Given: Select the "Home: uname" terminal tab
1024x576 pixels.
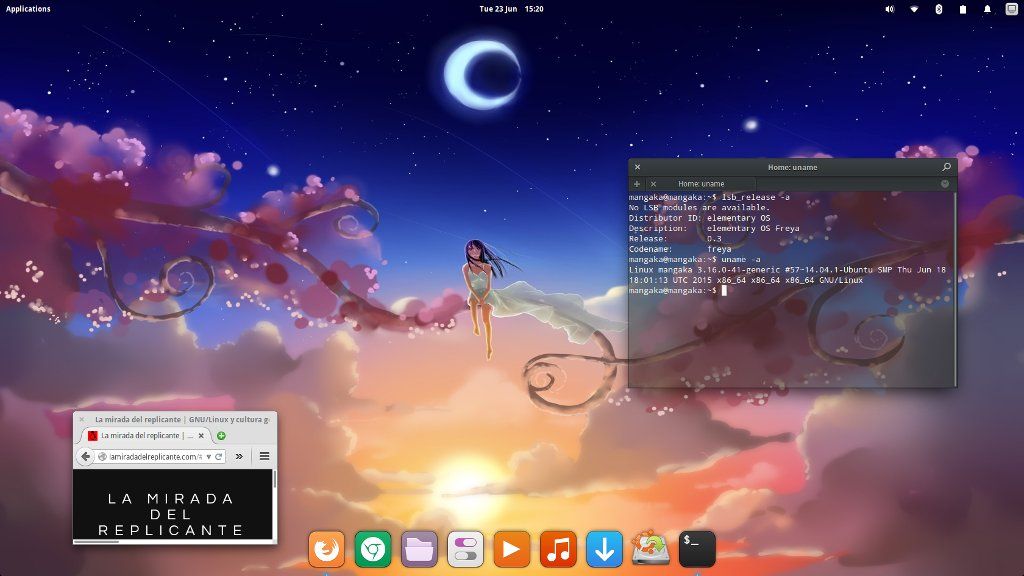Looking at the screenshot, I should click(700, 183).
